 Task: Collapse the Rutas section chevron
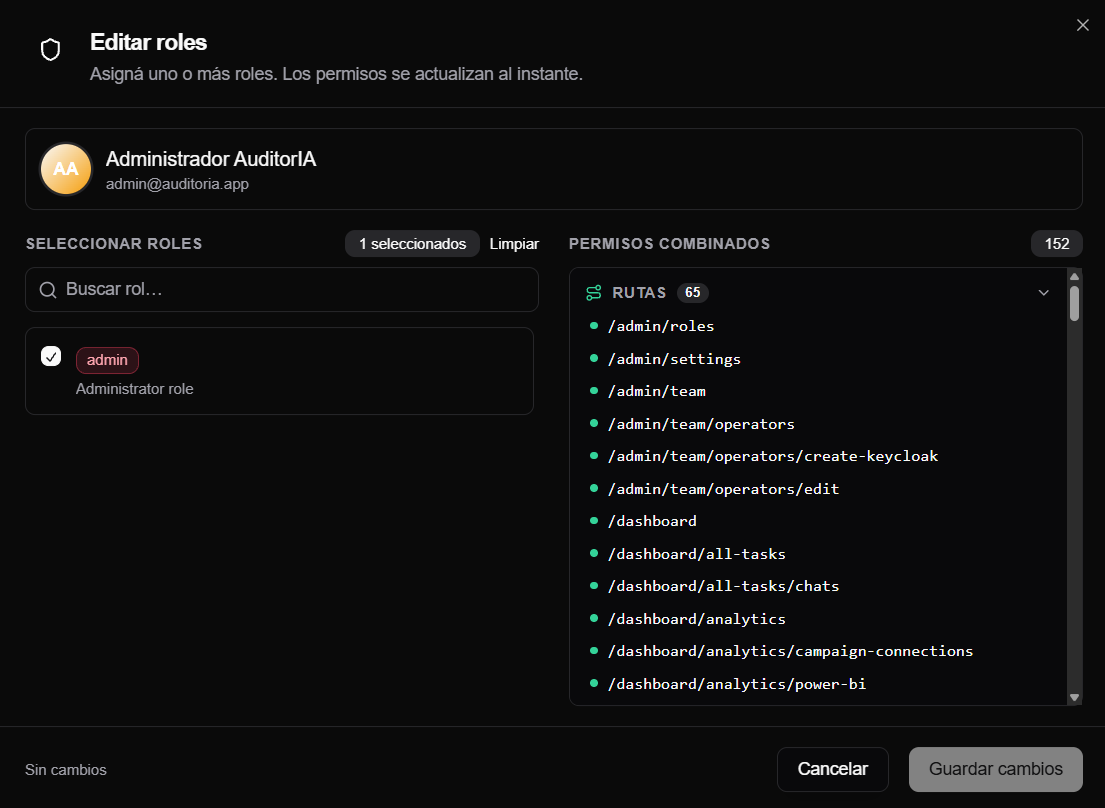click(x=1044, y=292)
